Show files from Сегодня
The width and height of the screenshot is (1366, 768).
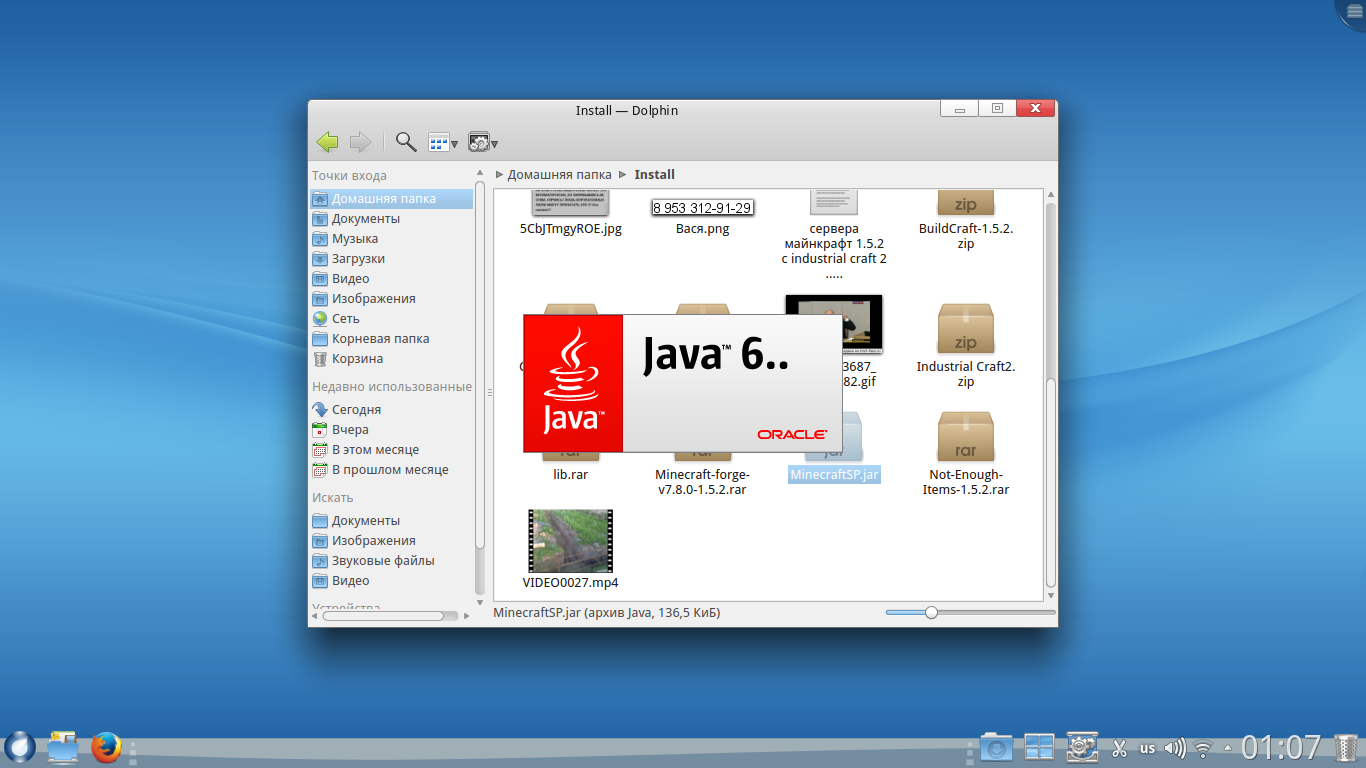tap(356, 410)
